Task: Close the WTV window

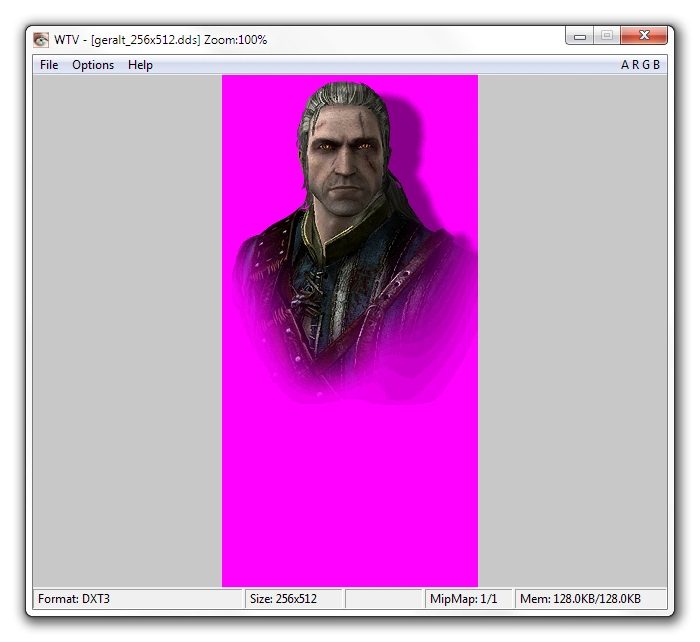Action: pyautogui.click(x=644, y=36)
